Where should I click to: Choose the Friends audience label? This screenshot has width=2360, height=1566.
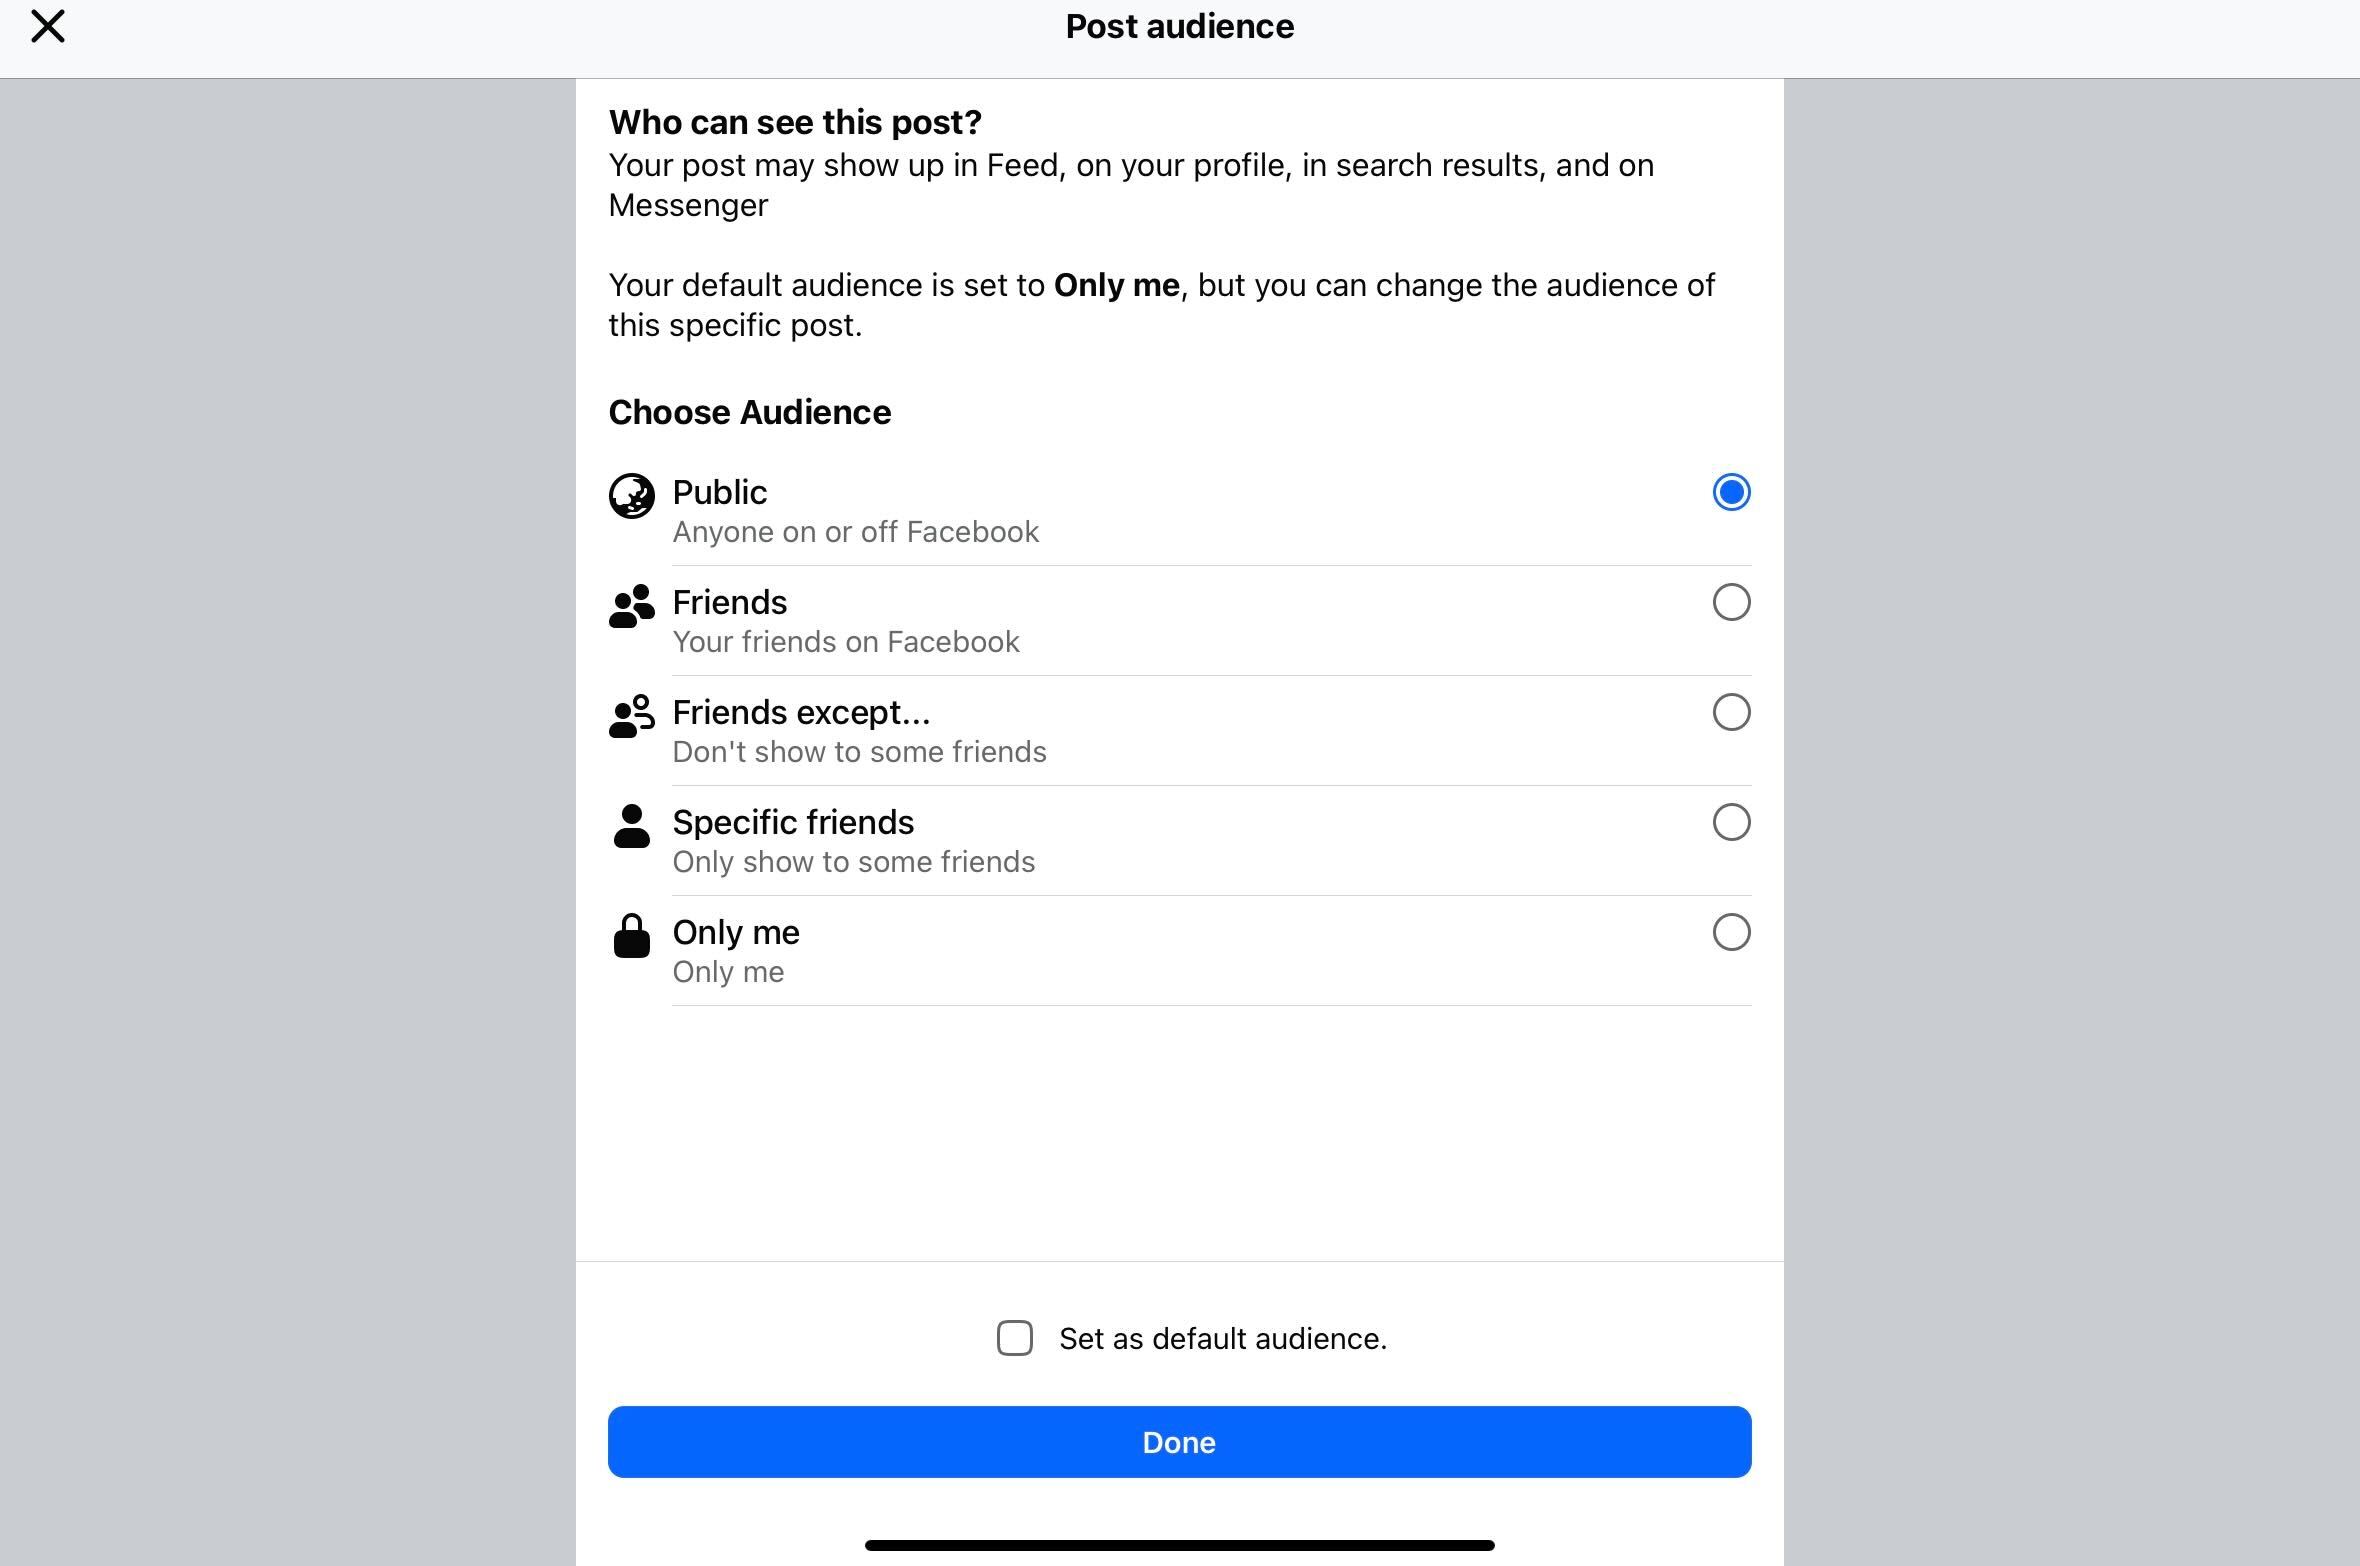[730, 602]
